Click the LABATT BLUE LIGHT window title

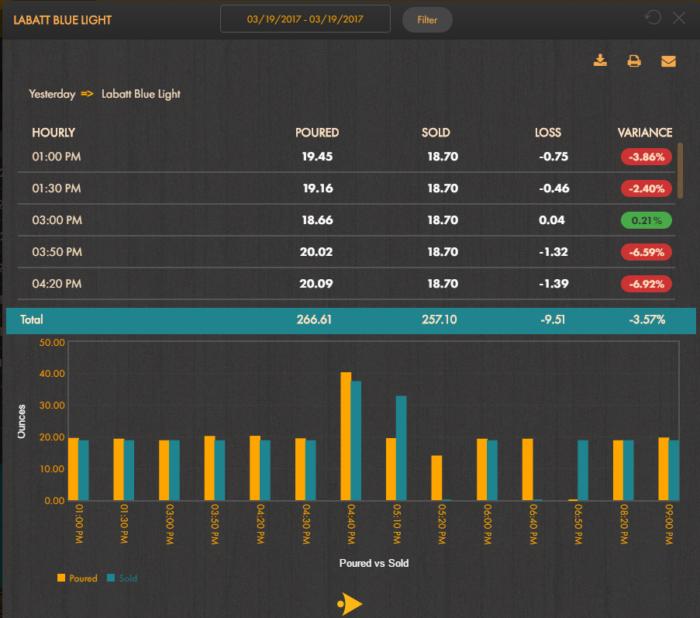(62, 20)
